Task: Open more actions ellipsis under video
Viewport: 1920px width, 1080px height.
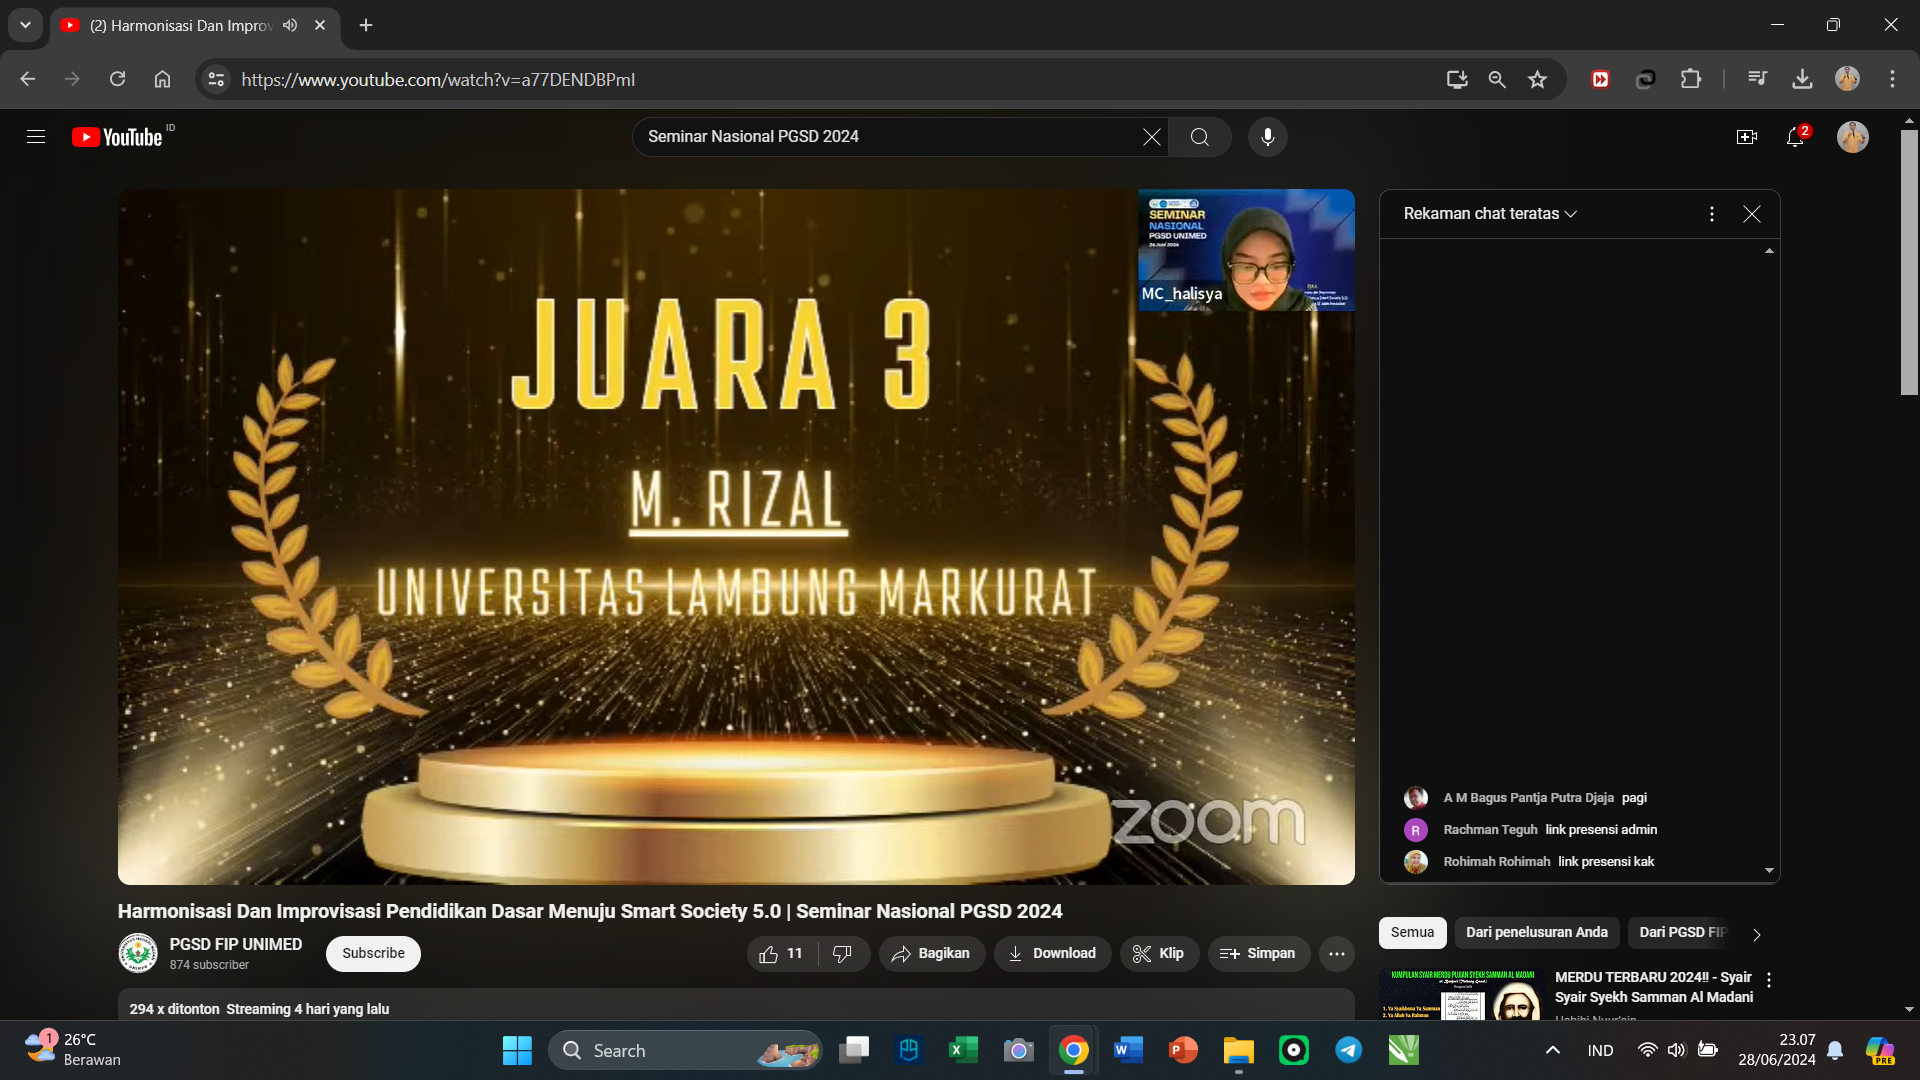Action: [1337, 954]
